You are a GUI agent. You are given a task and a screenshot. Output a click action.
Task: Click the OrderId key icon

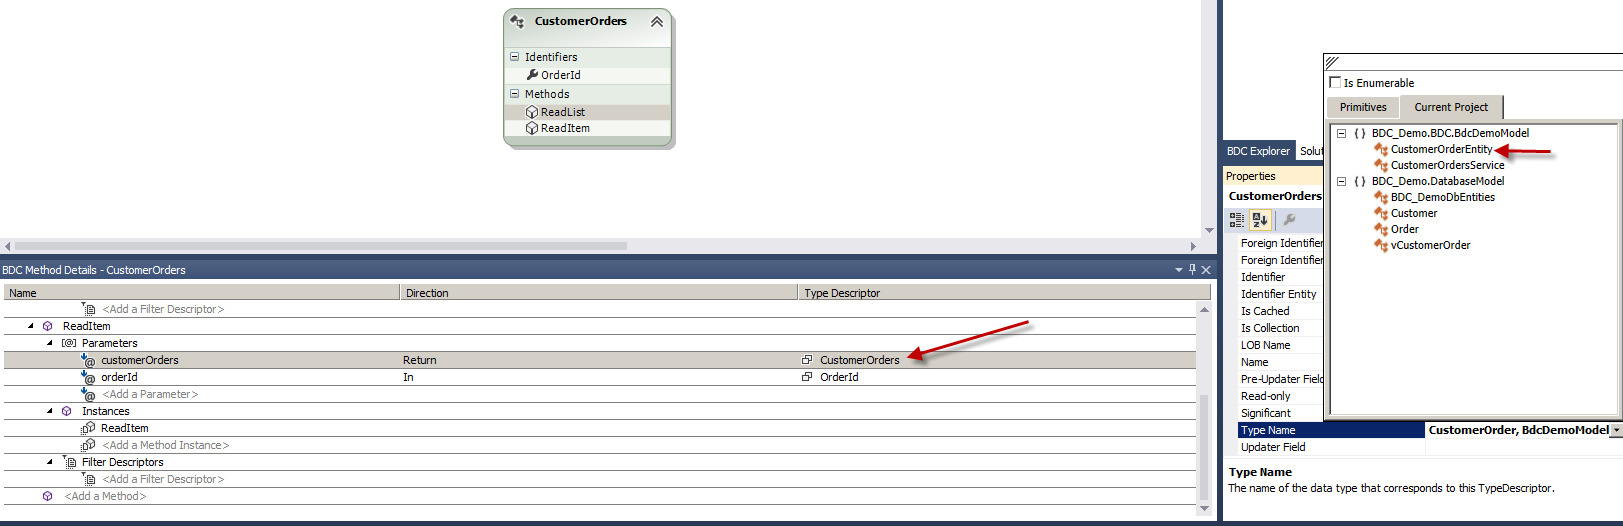[x=532, y=75]
